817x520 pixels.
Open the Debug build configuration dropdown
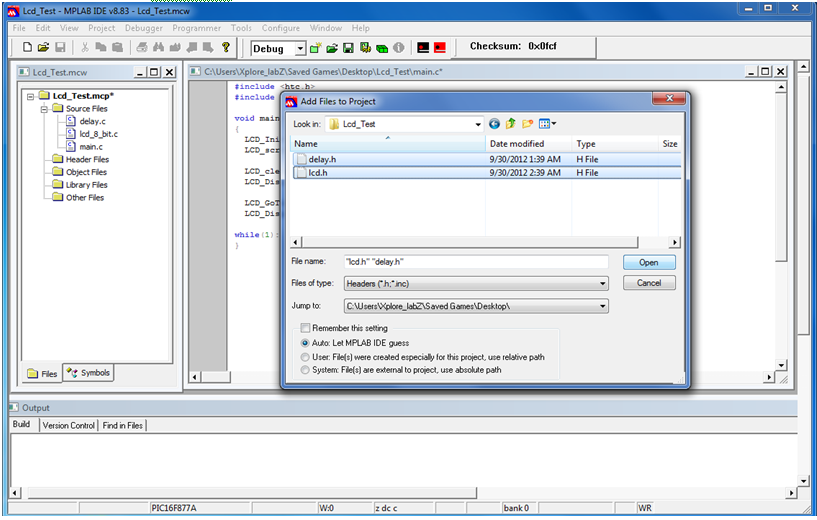pos(300,49)
